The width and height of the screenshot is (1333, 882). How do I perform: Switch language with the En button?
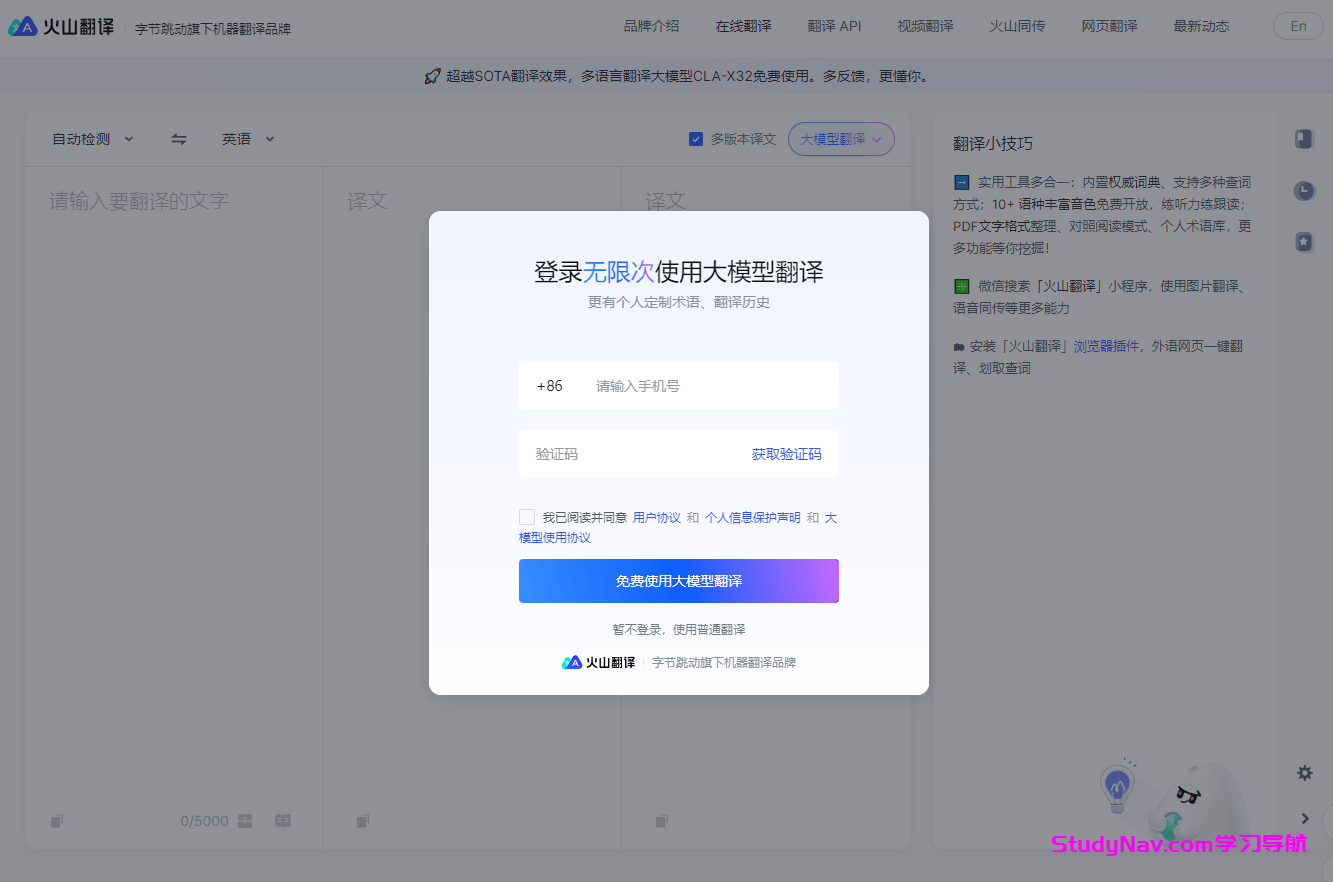pyautogui.click(x=1298, y=26)
